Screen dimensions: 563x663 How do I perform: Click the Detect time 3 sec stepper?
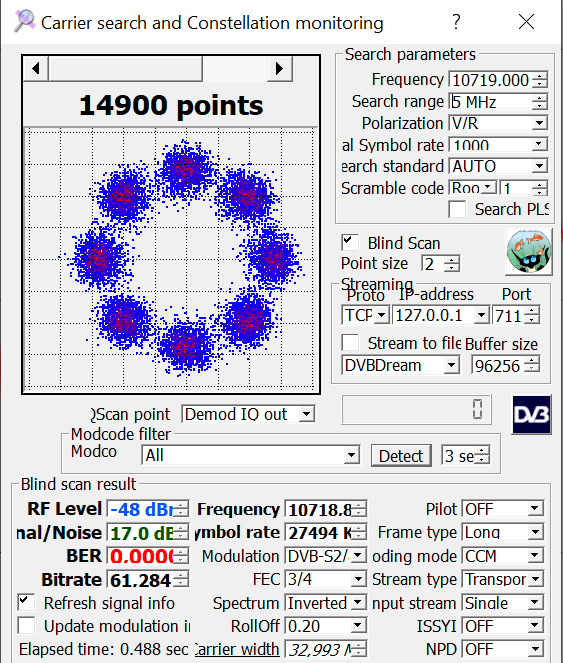[465, 456]
